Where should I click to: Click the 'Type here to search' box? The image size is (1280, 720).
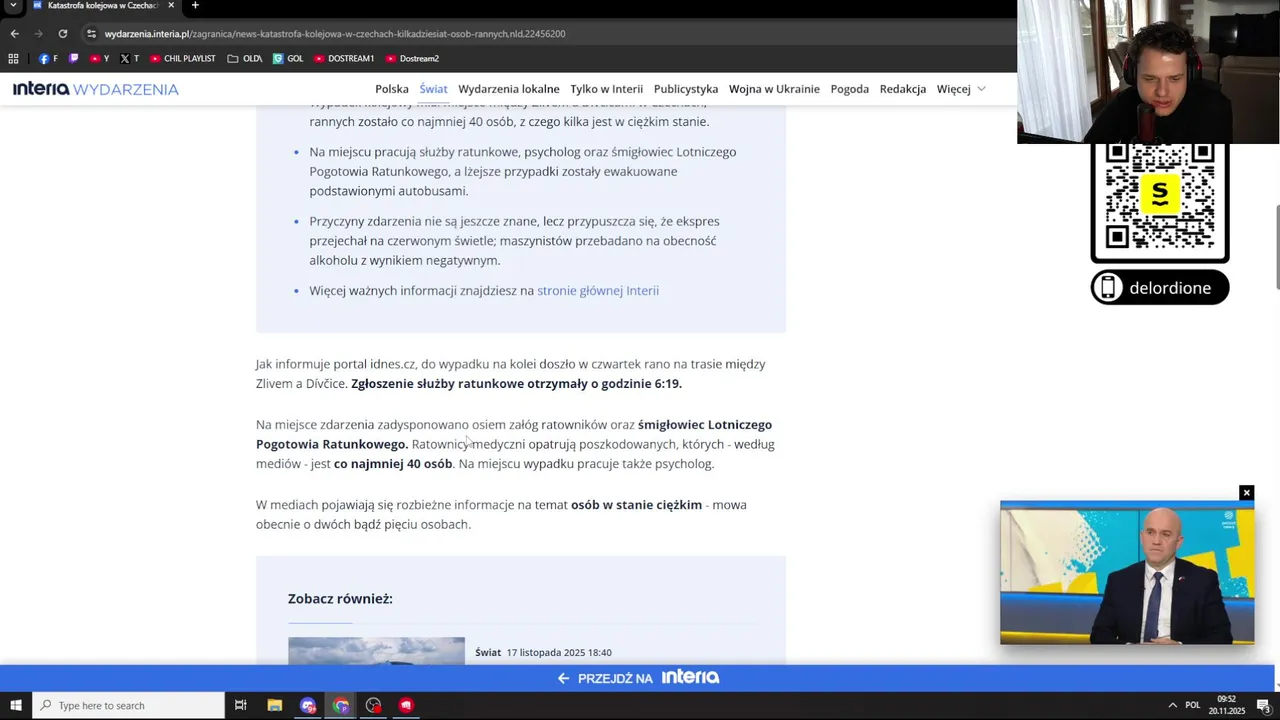(x=128, y=706)
